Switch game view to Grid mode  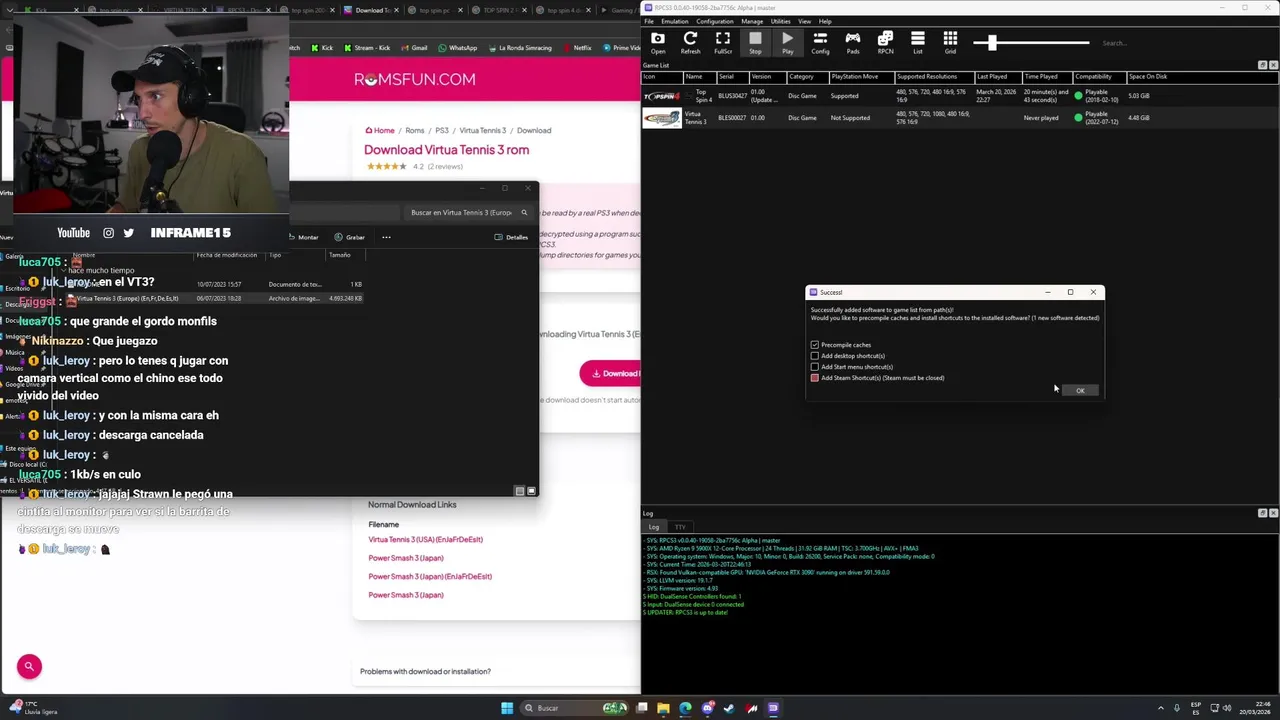click(x=950, y=43)
